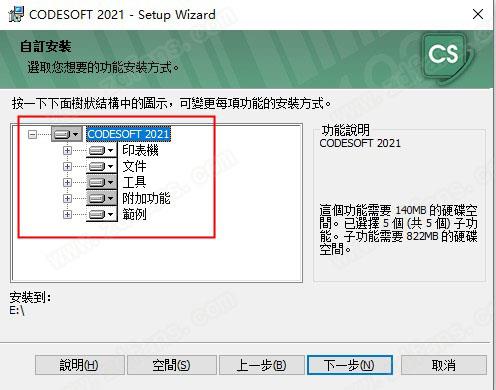Click the 功能說明 group label

[x=345, y=130]
